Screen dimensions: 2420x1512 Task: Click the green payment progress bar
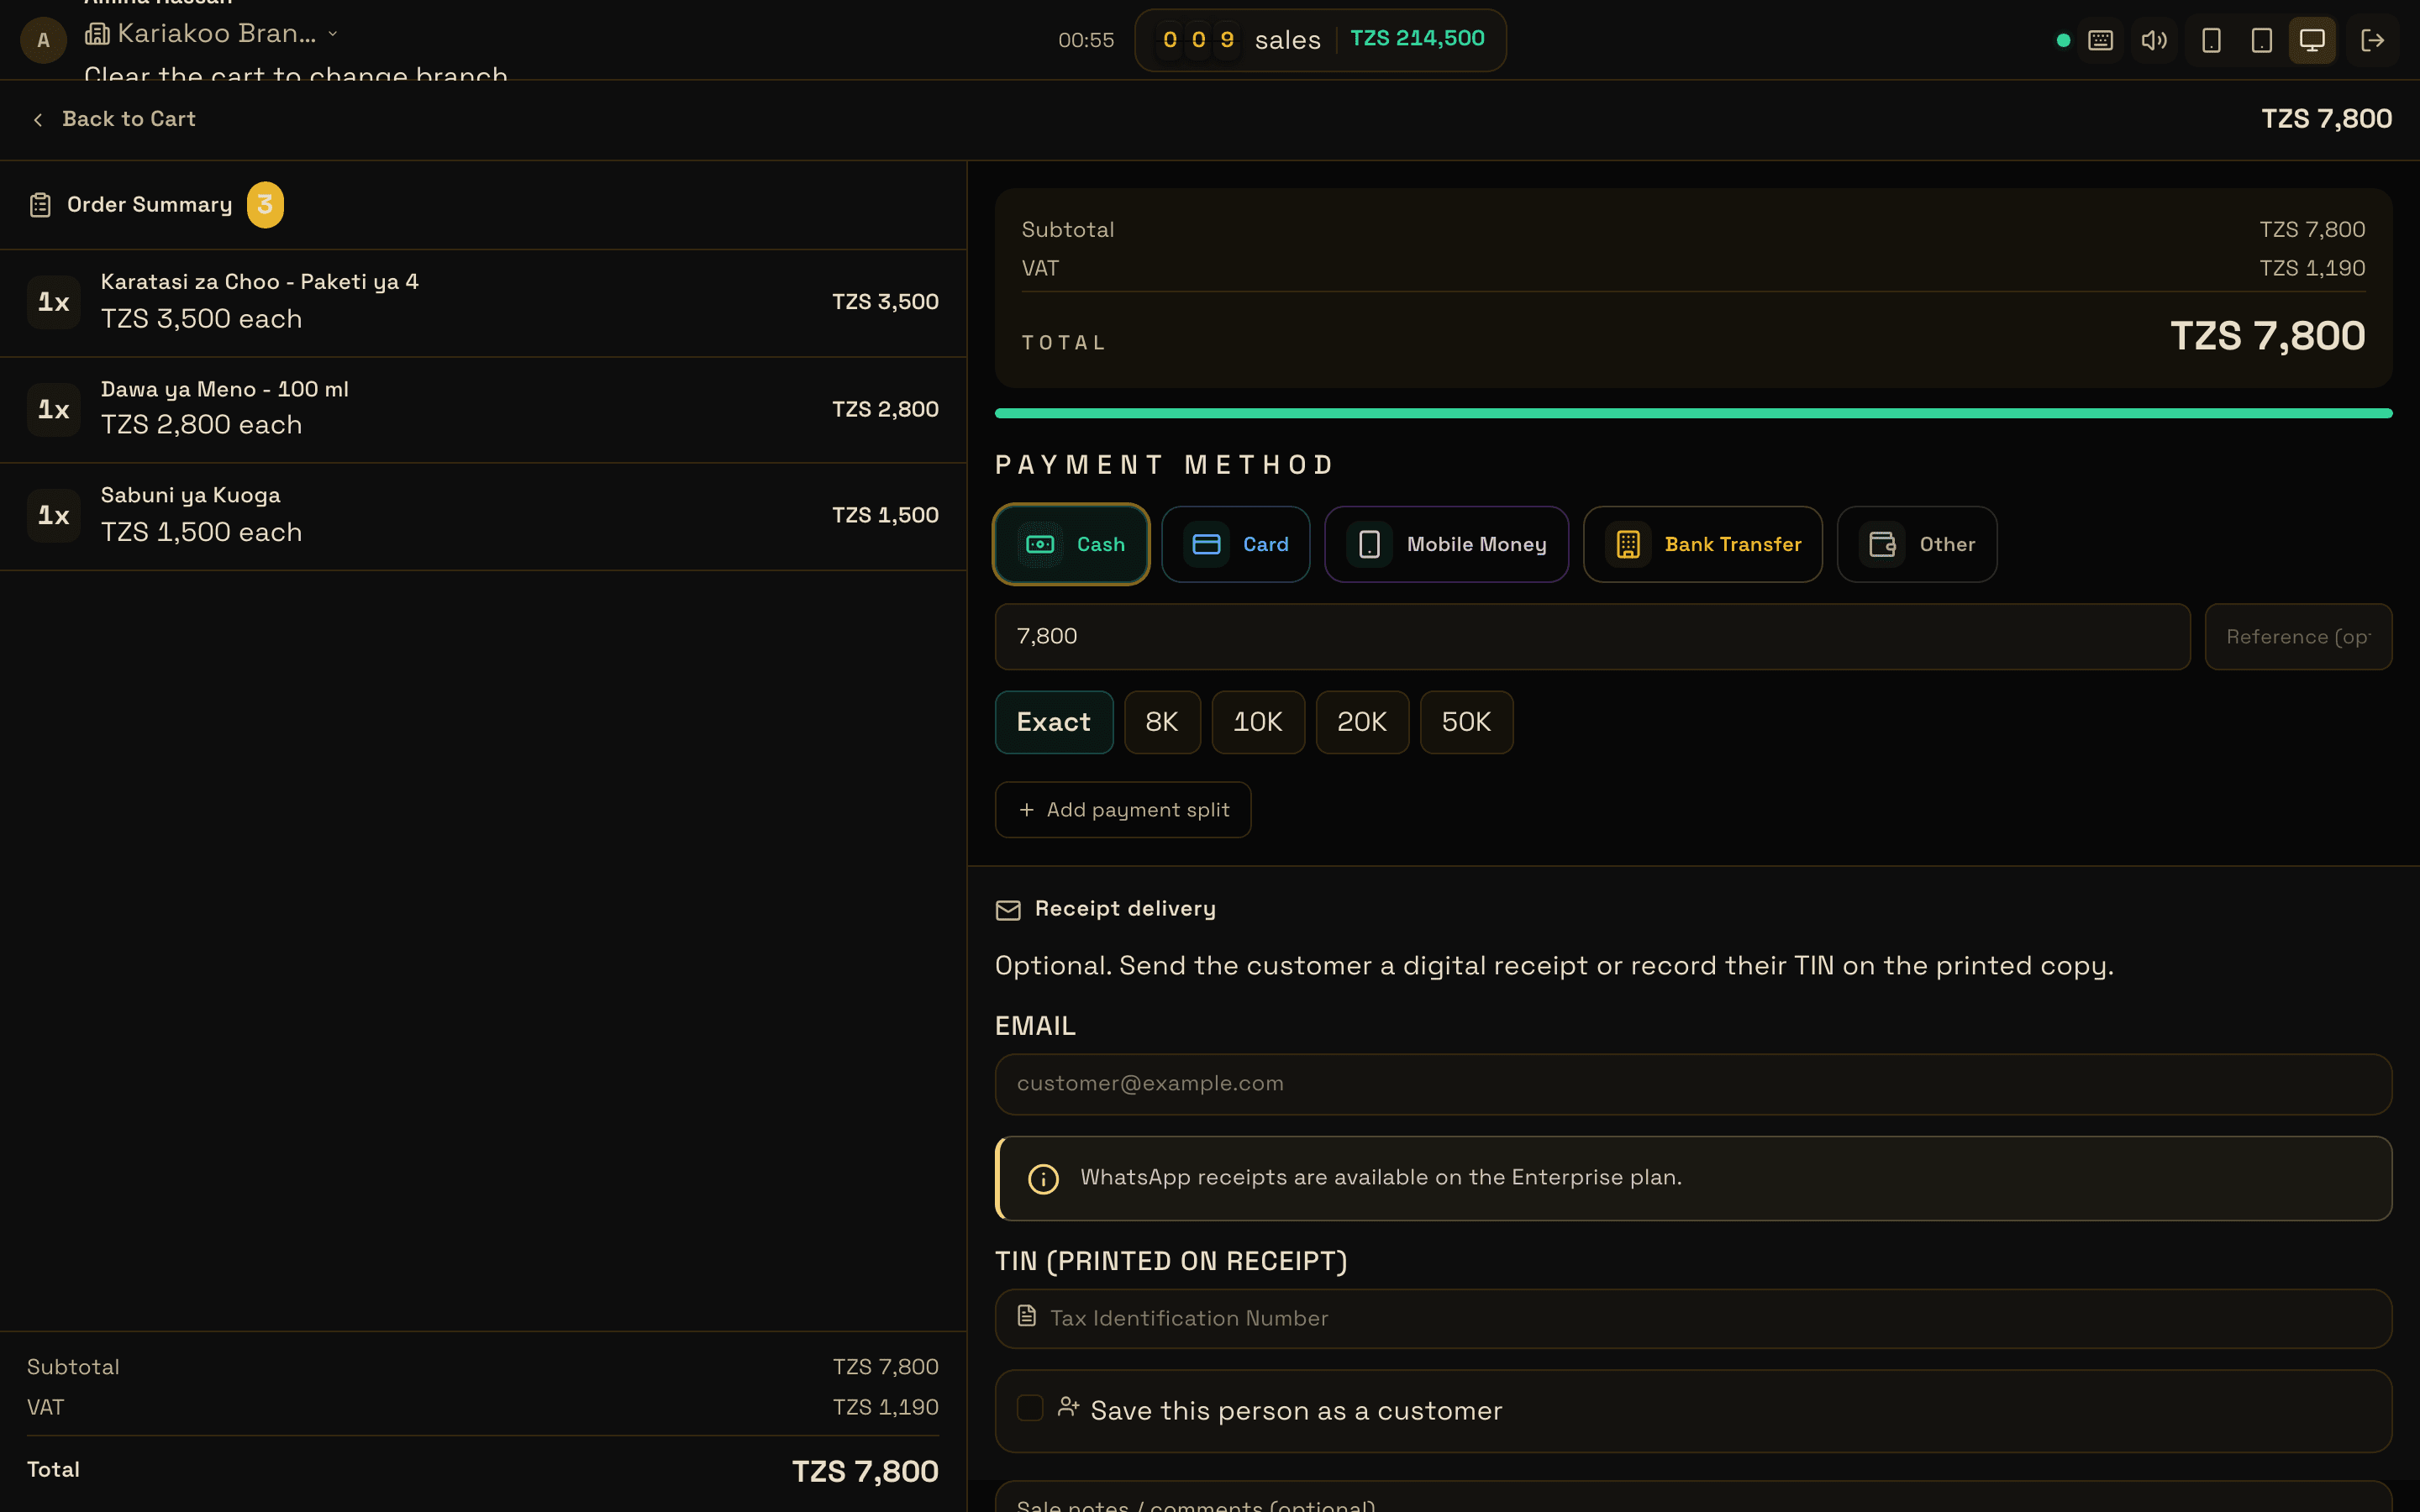tap(1693, 413)
